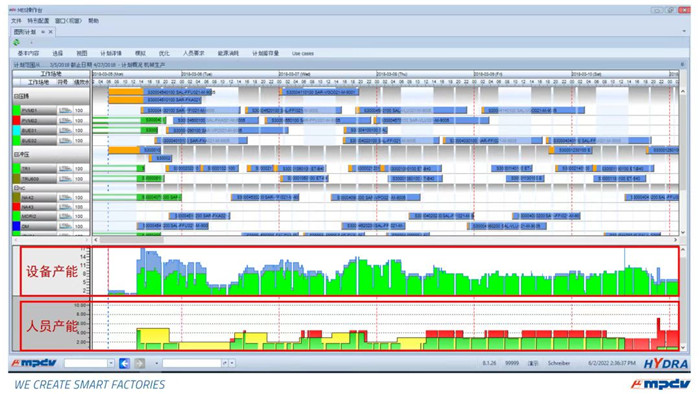Click the first orange order bar in the top group row

[126, 92]
